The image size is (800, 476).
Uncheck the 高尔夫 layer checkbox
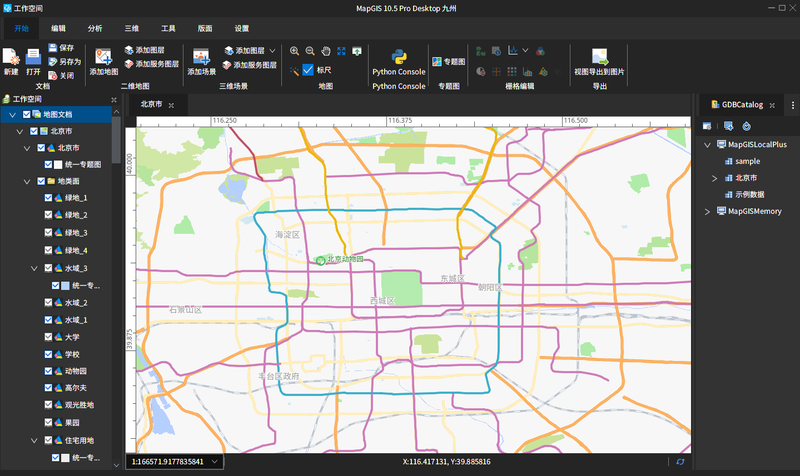48,388
